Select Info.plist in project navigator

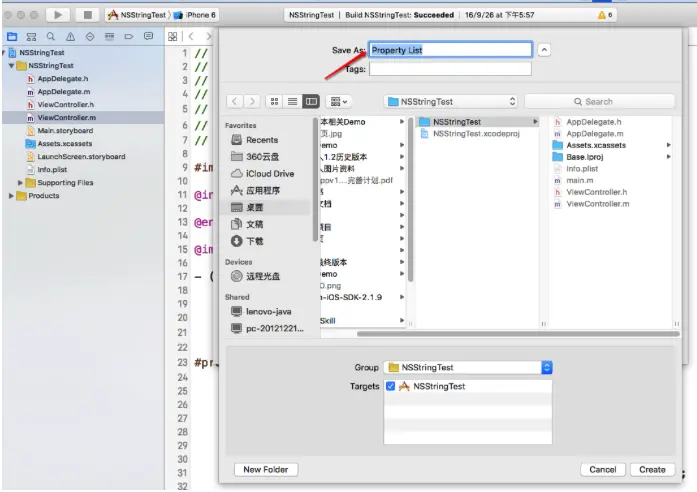coord(52,169)
